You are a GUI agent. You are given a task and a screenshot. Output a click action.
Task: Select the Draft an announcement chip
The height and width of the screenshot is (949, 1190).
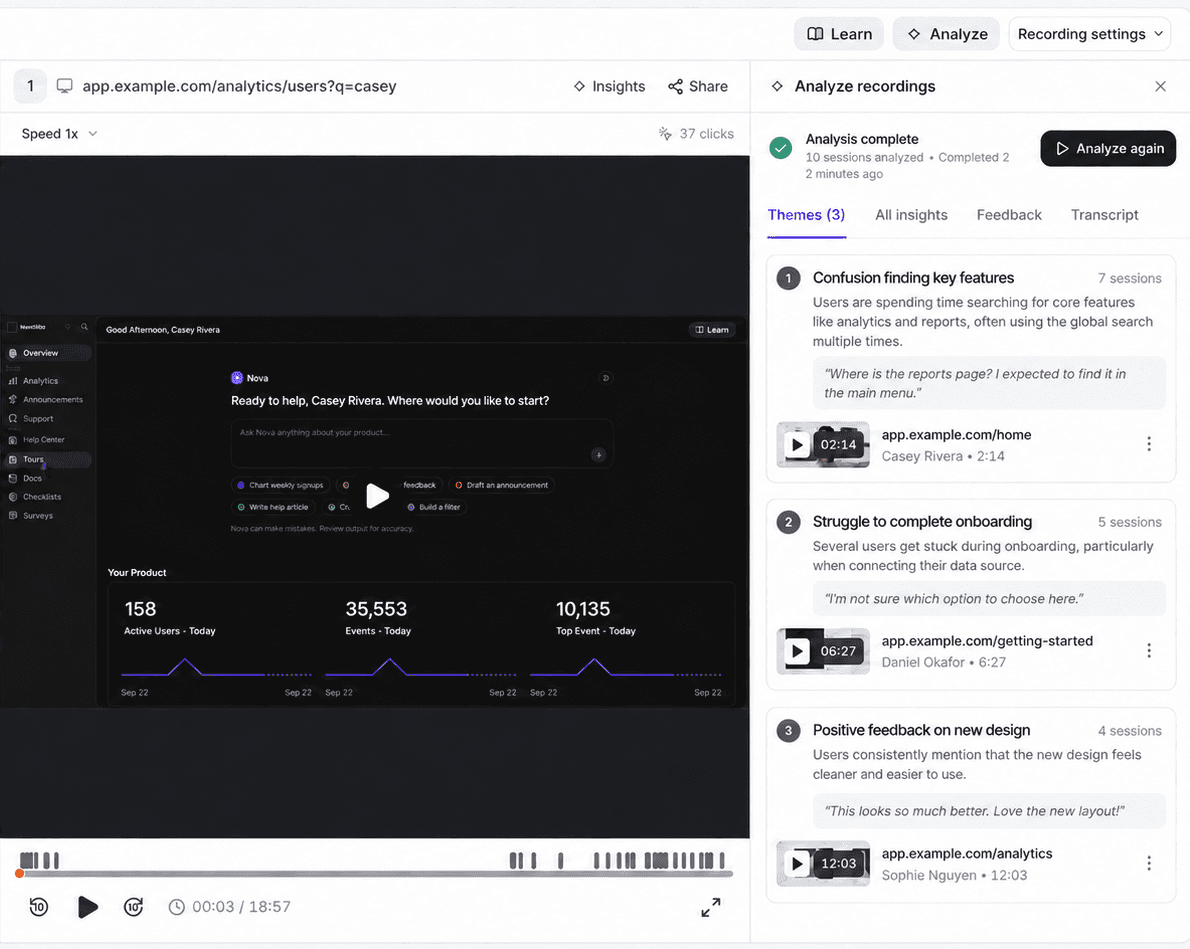(501, 485)
